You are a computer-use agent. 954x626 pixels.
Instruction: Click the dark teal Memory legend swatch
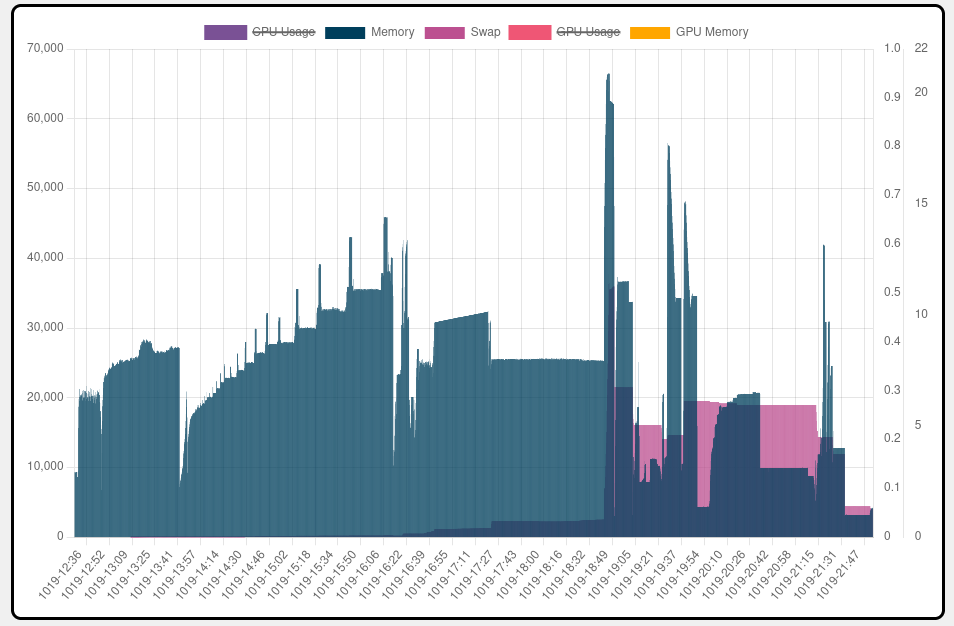pyautogui.click(x=346, y=32)
